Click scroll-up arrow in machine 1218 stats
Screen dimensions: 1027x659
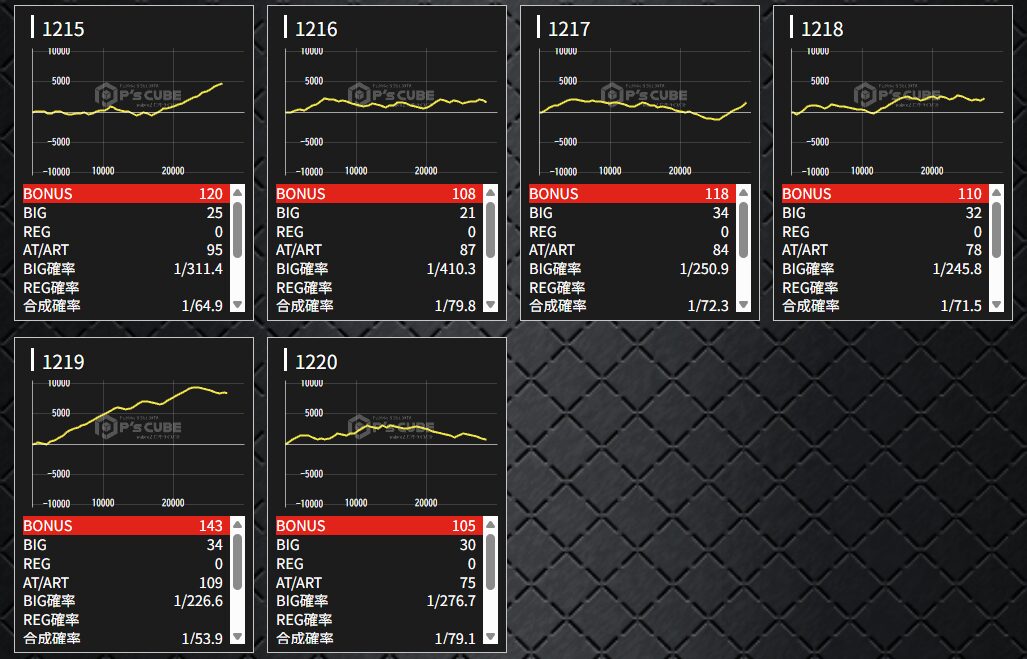point(997,193)
